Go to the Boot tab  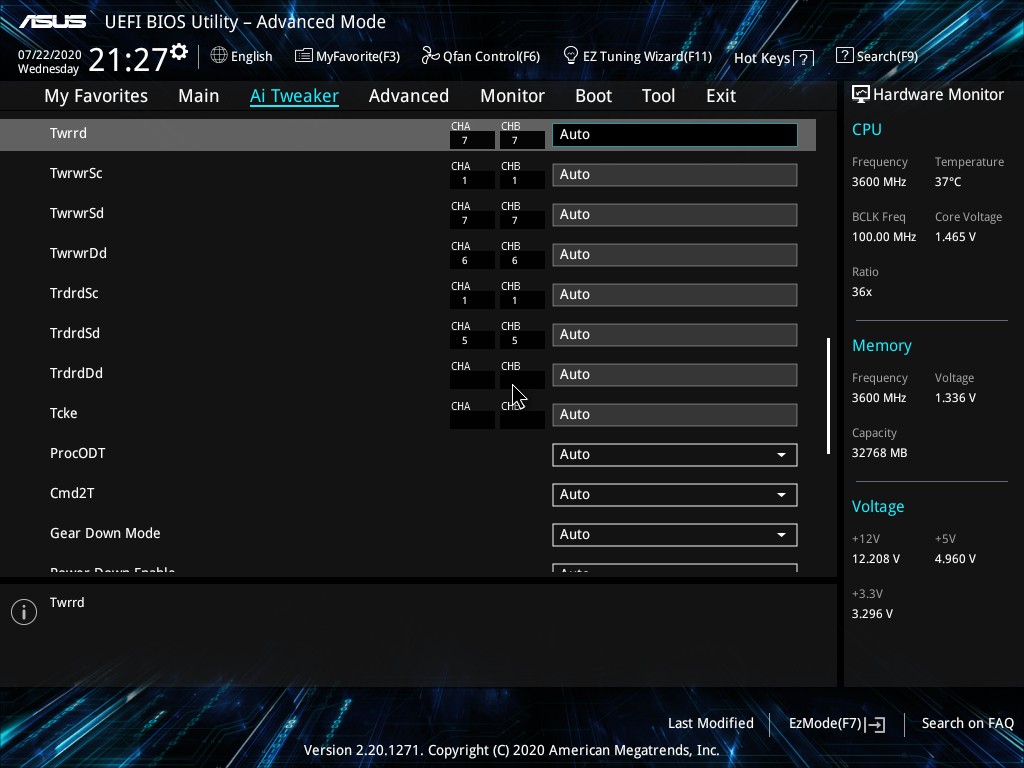coord(593,96)
